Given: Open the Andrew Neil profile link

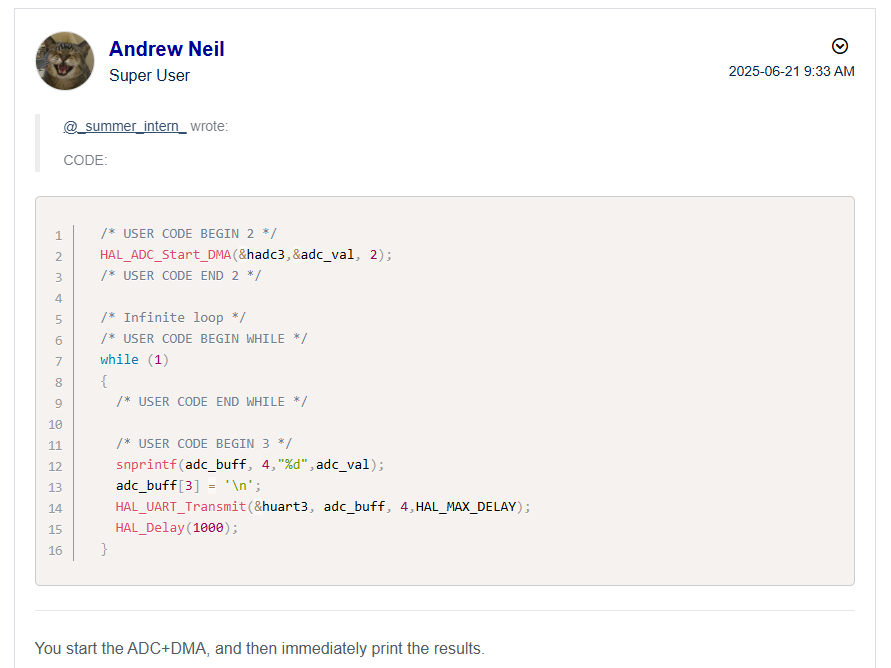Looking at the screenshot, I should point(166,49).
